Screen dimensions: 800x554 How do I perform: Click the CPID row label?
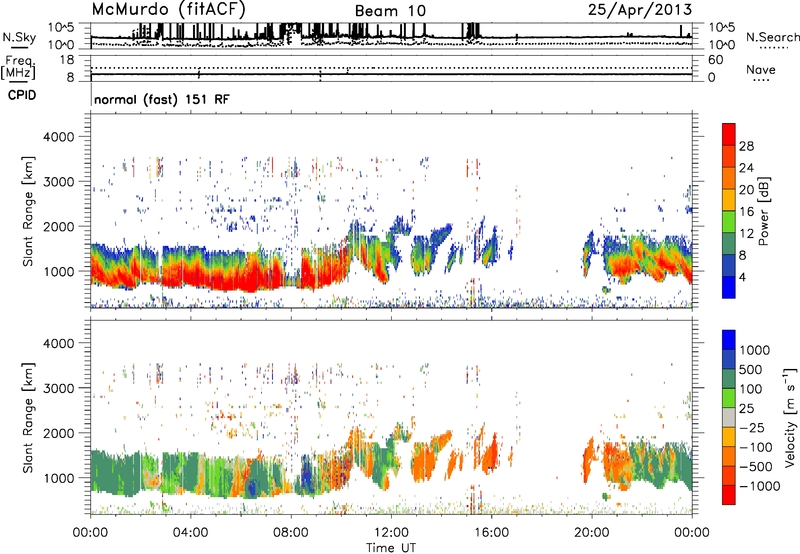click(x=22, y=95)
